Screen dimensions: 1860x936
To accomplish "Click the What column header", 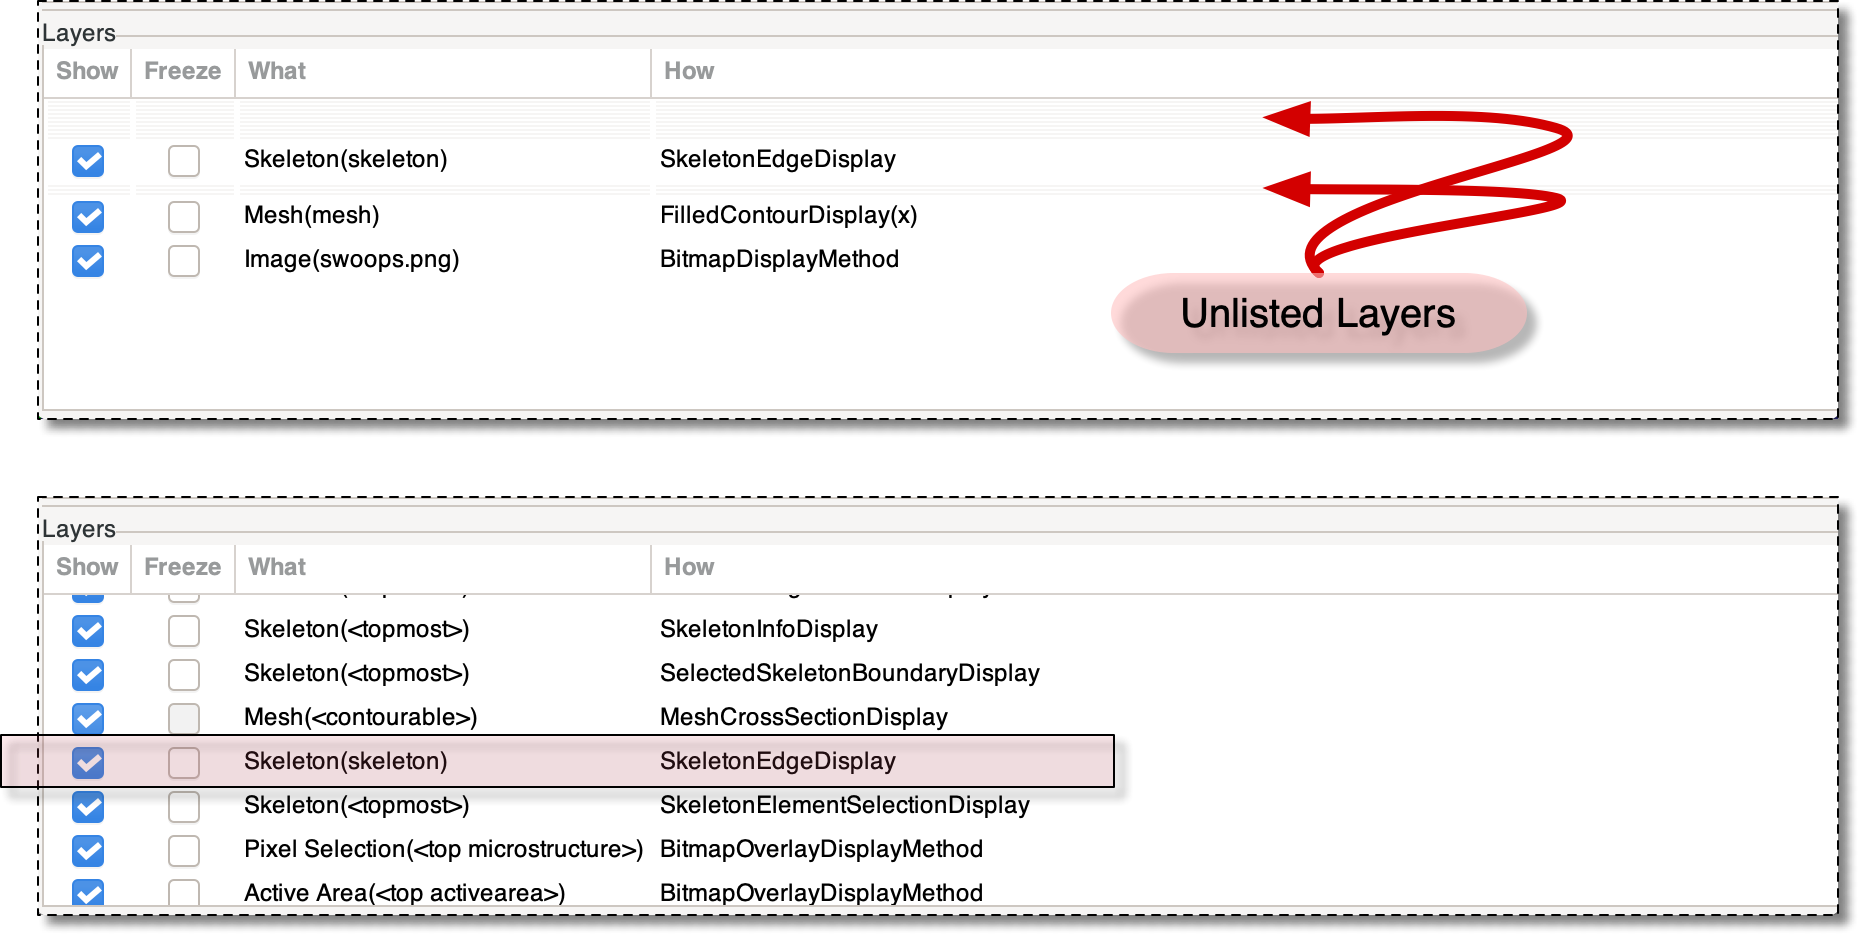I will click(x=276, y=71).
